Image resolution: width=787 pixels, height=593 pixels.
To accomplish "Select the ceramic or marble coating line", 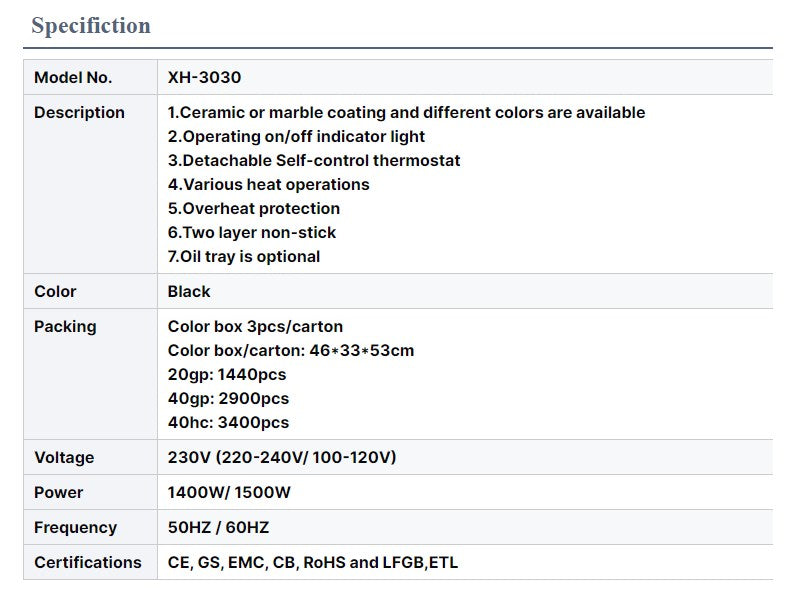I will click(407, 112).
